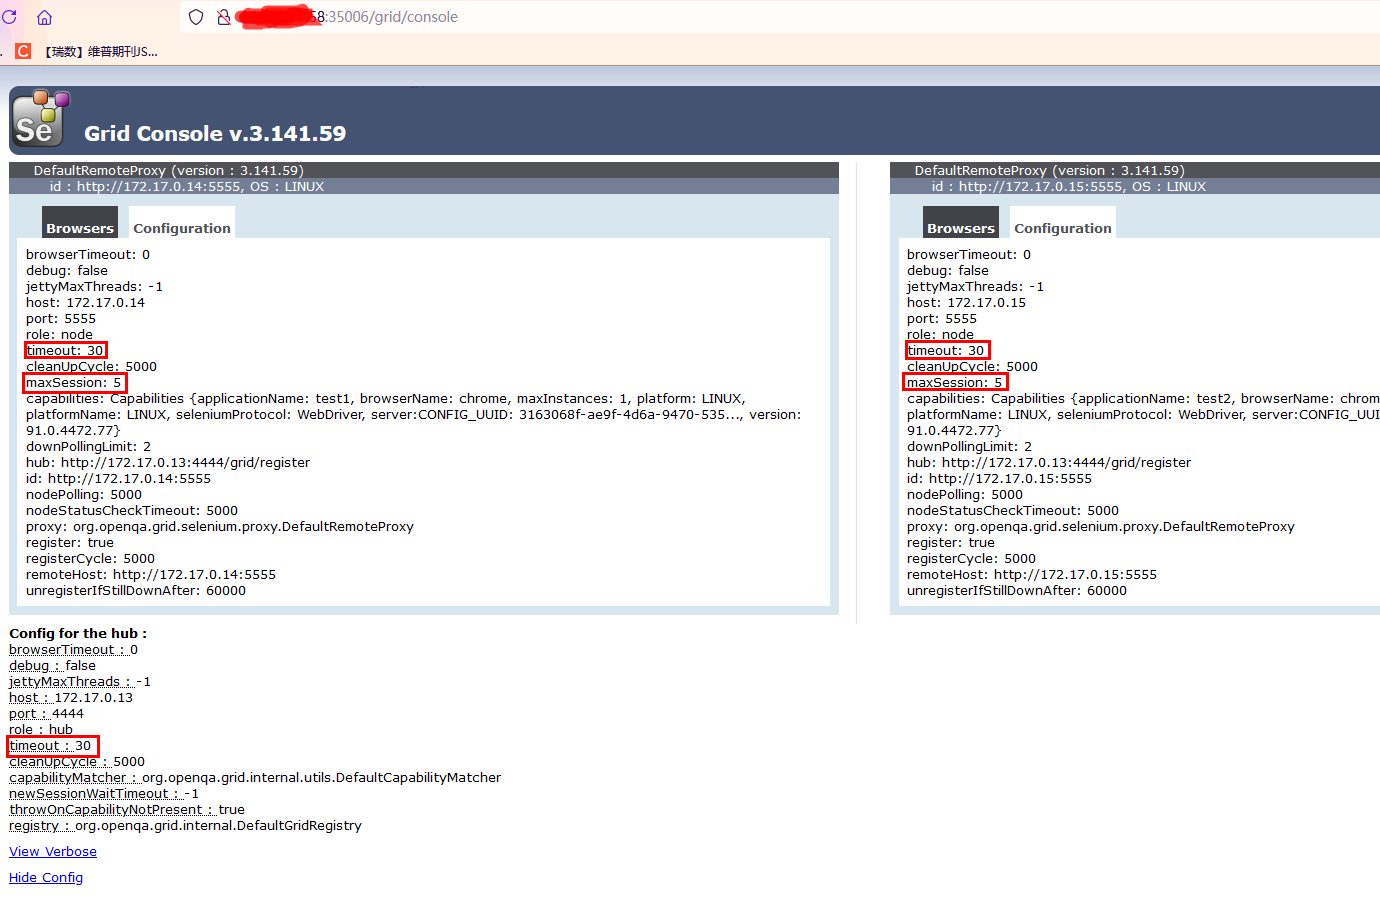
Task: Click 'timeout: 30' in 172.17.0.14 config
Action: click(65, 351)
